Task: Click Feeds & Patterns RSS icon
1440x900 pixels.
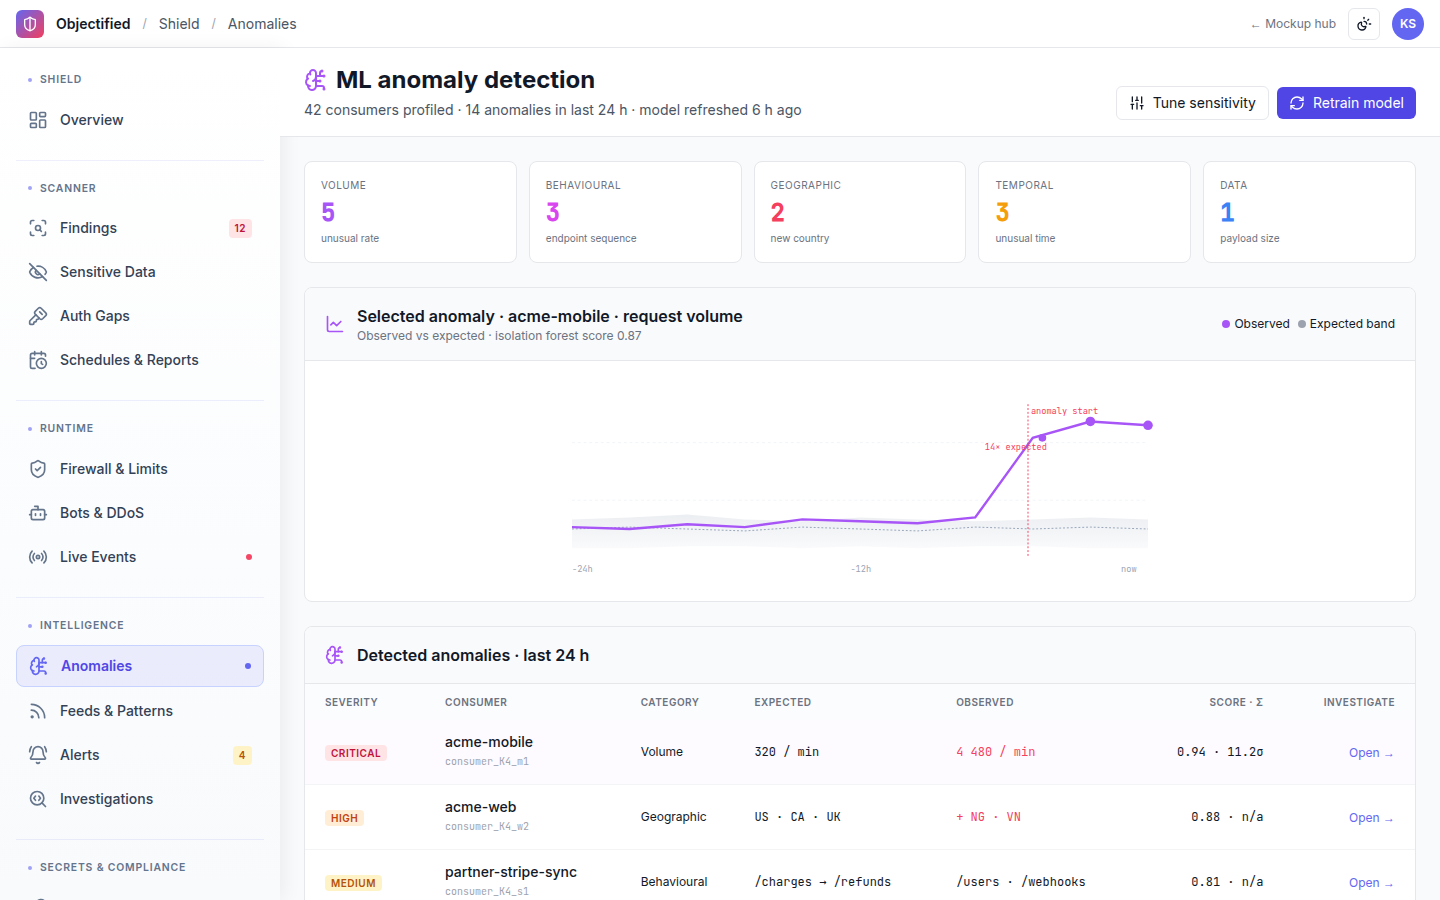Action: [x=38, y=711]
